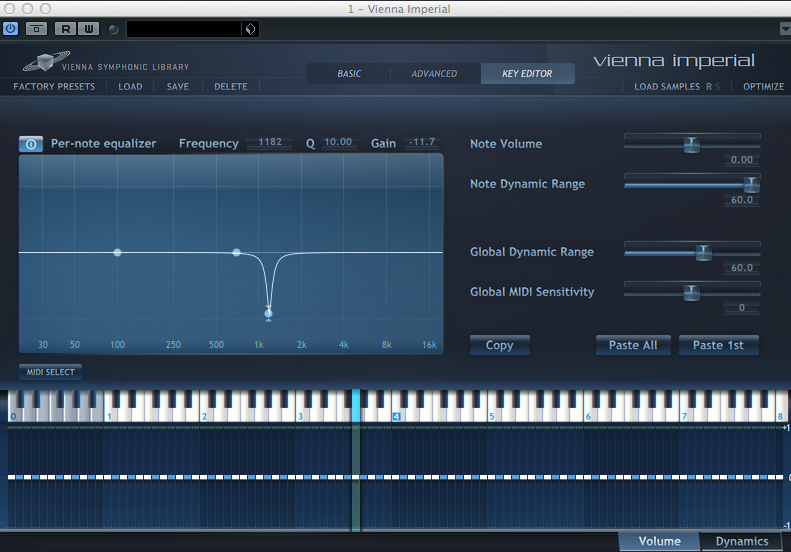
Task: Click the Global Dynamic Range value 60.0
Action: [742, 268]
